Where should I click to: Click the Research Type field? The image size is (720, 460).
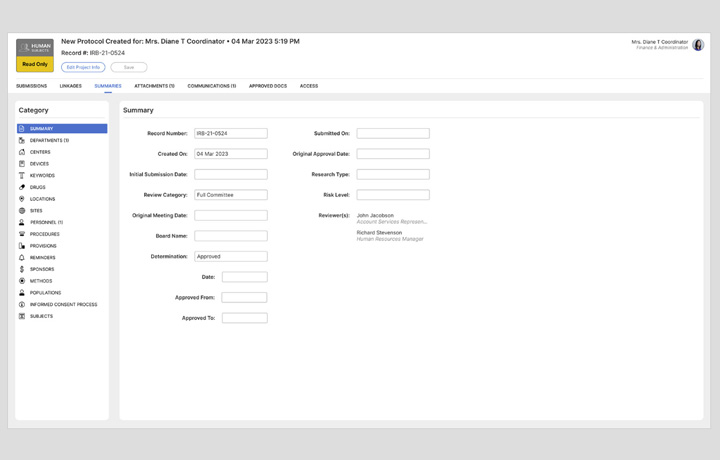(393, 174)
